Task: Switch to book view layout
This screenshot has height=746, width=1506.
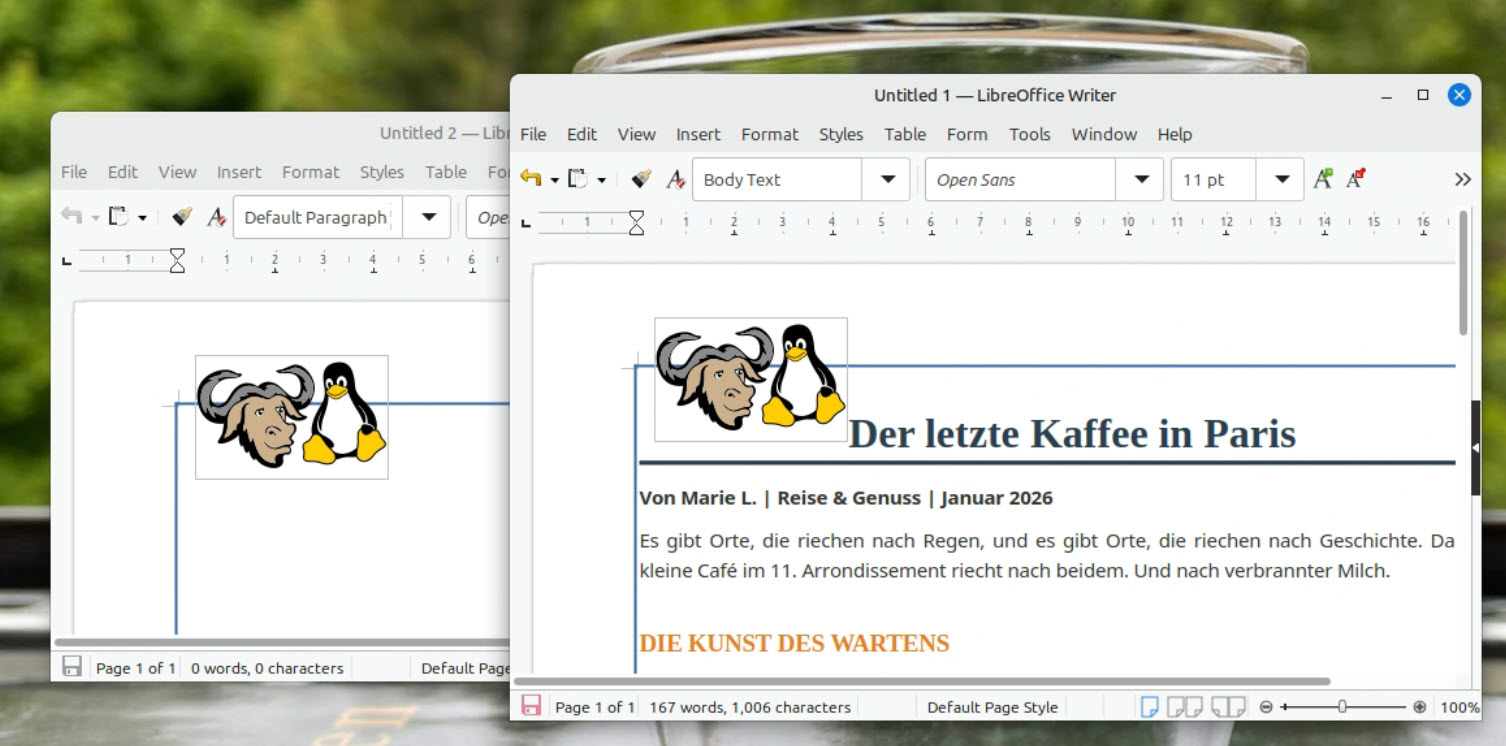Action: (x=1228, y=707)
